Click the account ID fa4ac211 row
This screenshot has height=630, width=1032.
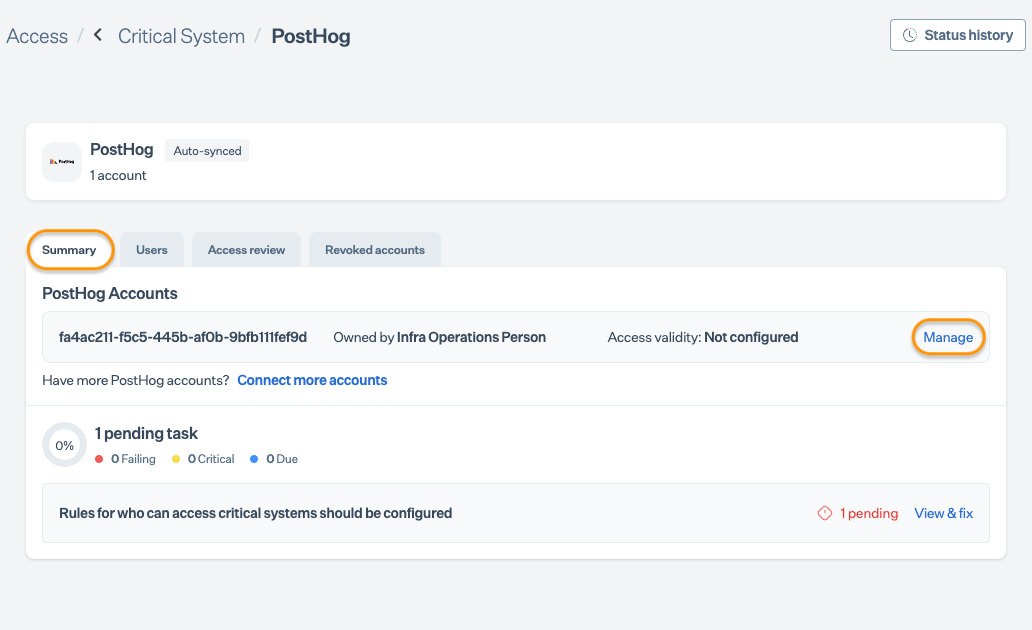(x=183, y=337)
